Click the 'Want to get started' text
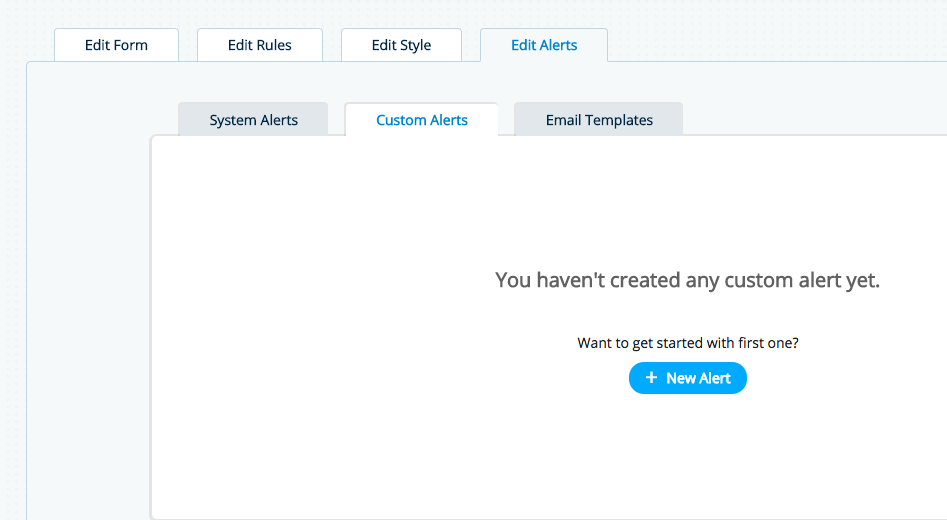 (x=687, y=343)
